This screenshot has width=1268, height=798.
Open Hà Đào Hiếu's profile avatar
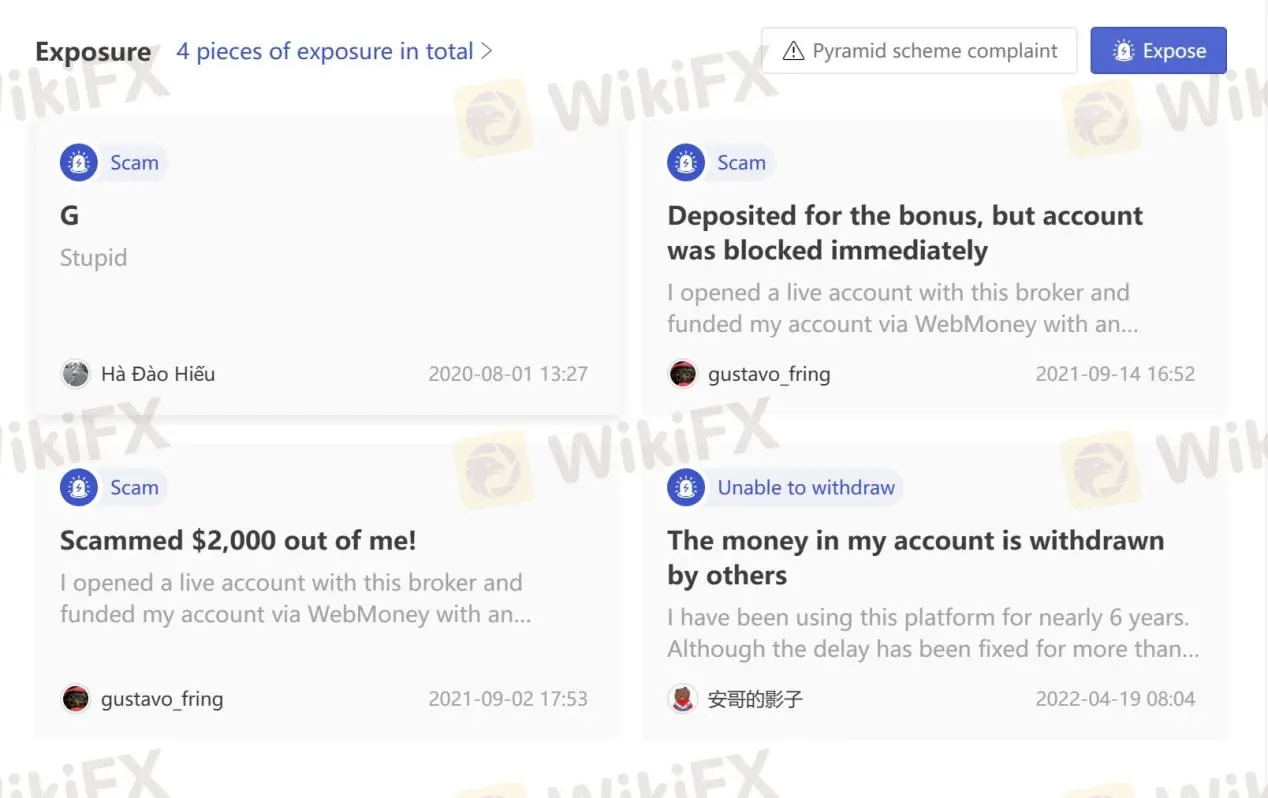[76, 374]
